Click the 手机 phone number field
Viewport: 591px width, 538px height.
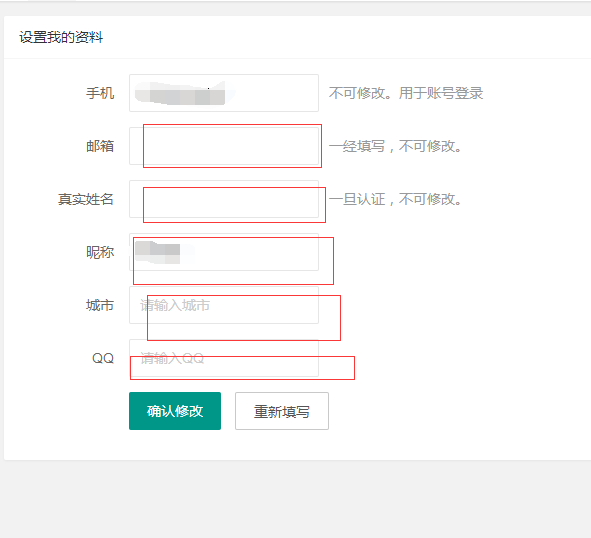pos(224,93)
